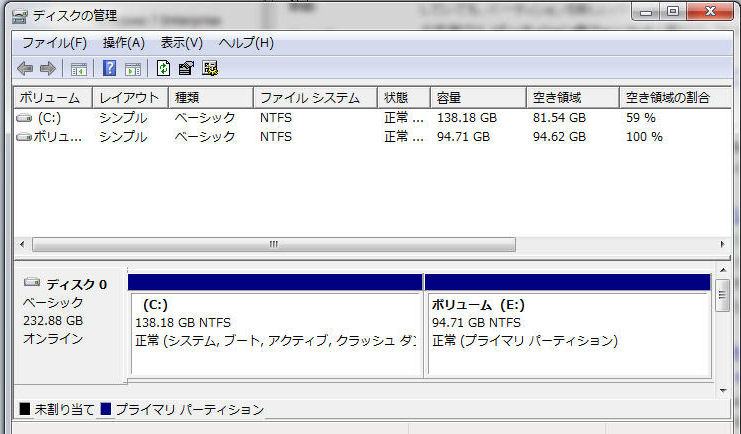Click the disk pane vertical scrollbar thumb
Image resolution: width=741 pixels, height=434 pixels.
(x=723, y=295)
